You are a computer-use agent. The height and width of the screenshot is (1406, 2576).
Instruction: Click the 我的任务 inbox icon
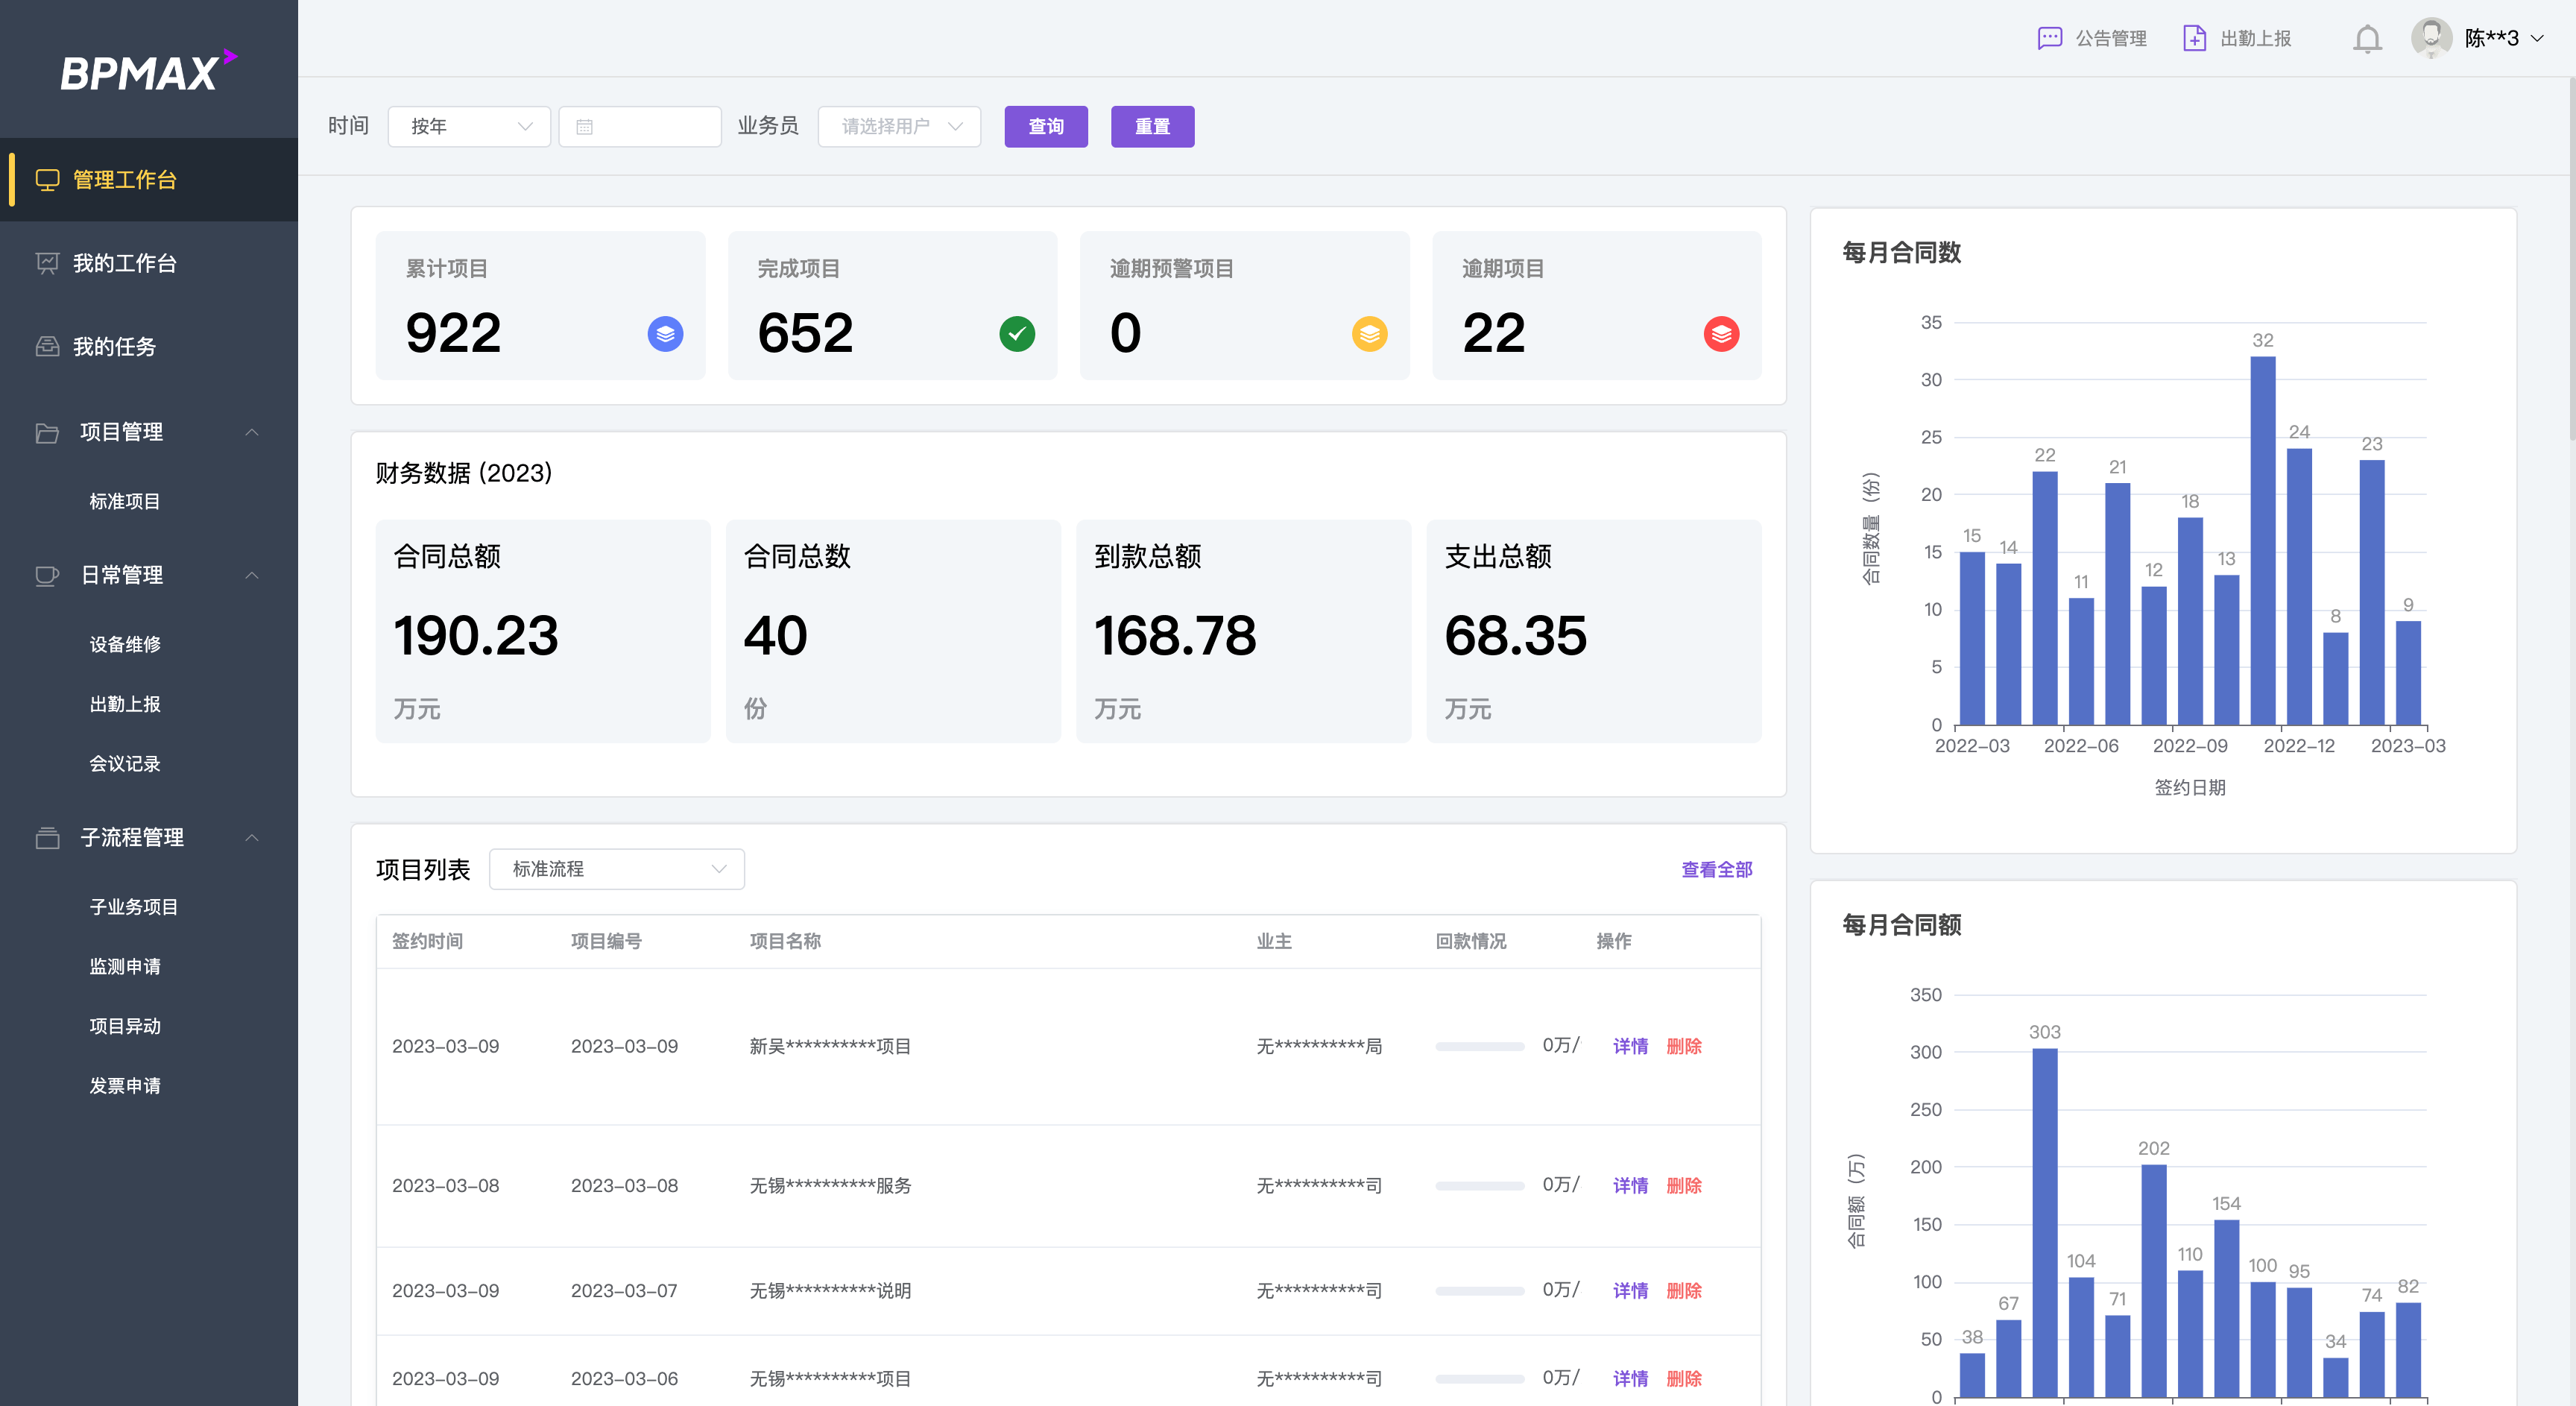click(47, 347)
